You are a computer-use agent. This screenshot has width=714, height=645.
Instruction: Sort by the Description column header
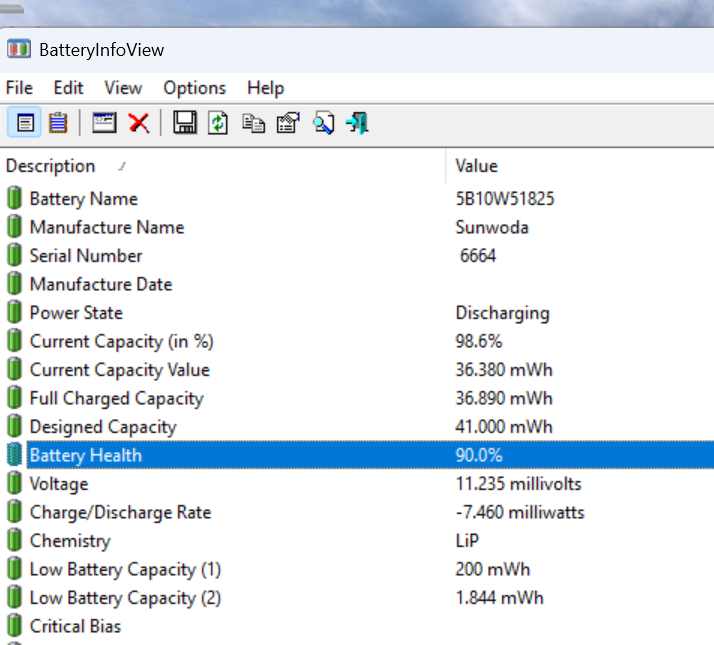pos(51,166)
